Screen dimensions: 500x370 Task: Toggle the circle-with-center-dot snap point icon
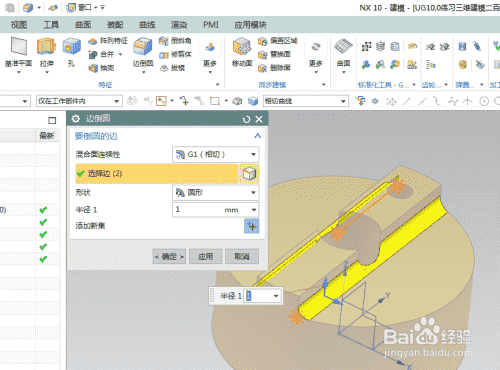484,101
